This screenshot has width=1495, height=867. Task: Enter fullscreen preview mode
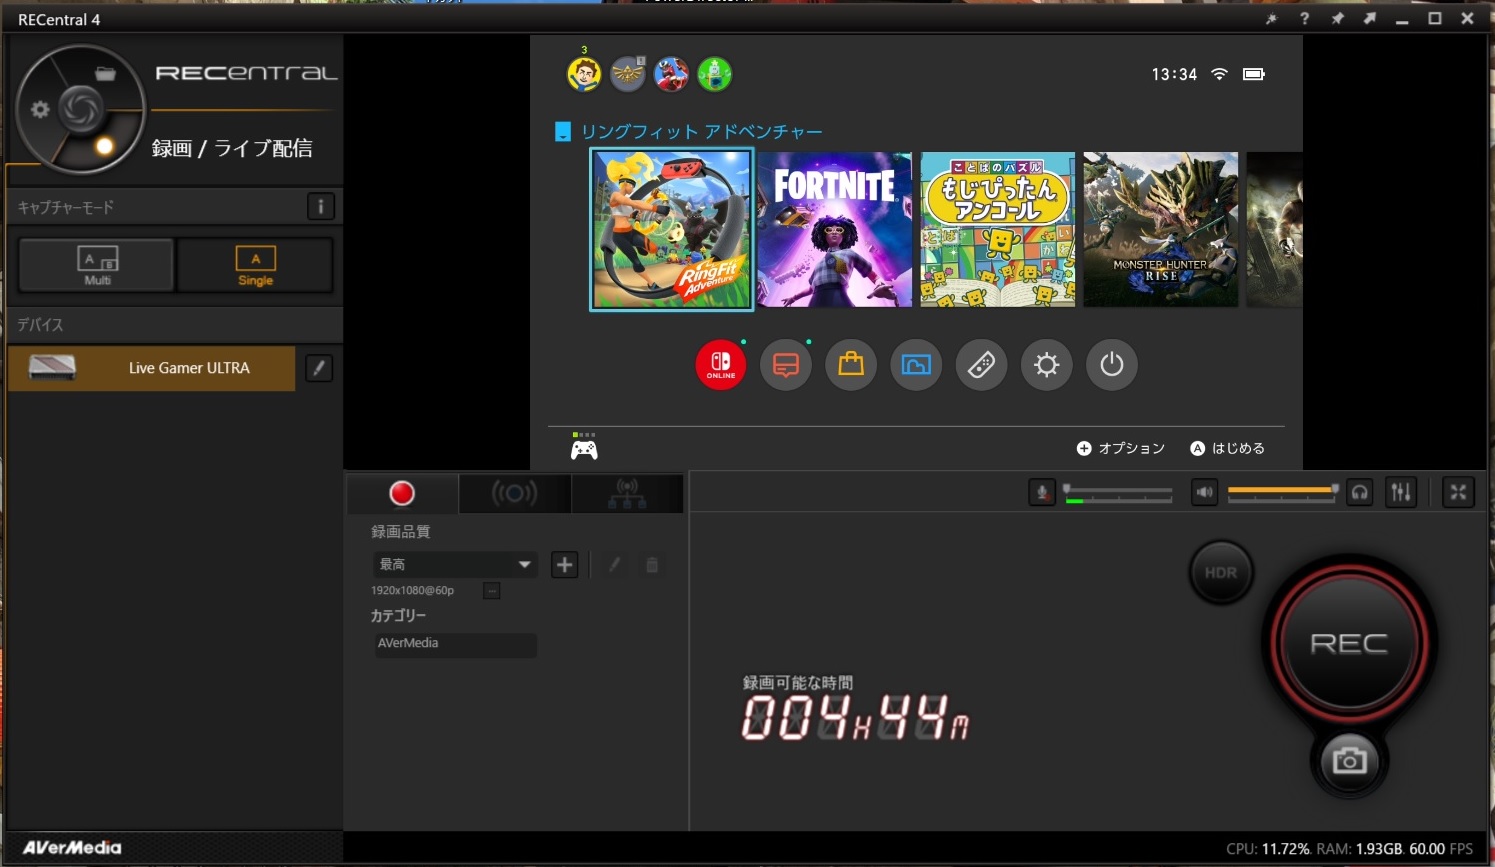1459,492
